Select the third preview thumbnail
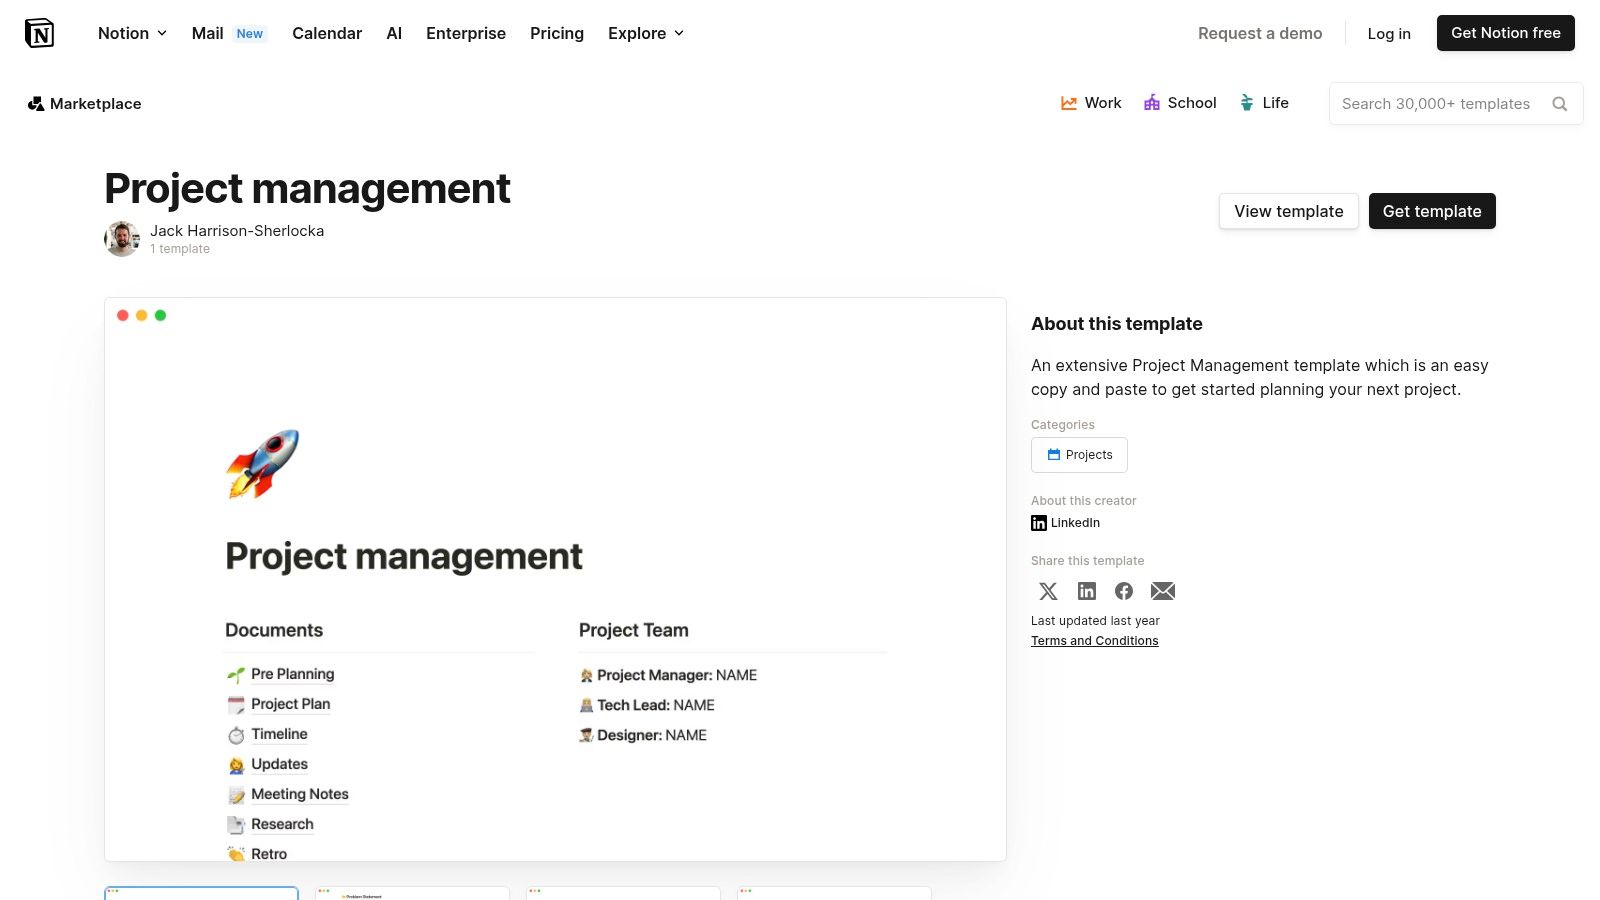1600x900 pixels. 623,893
